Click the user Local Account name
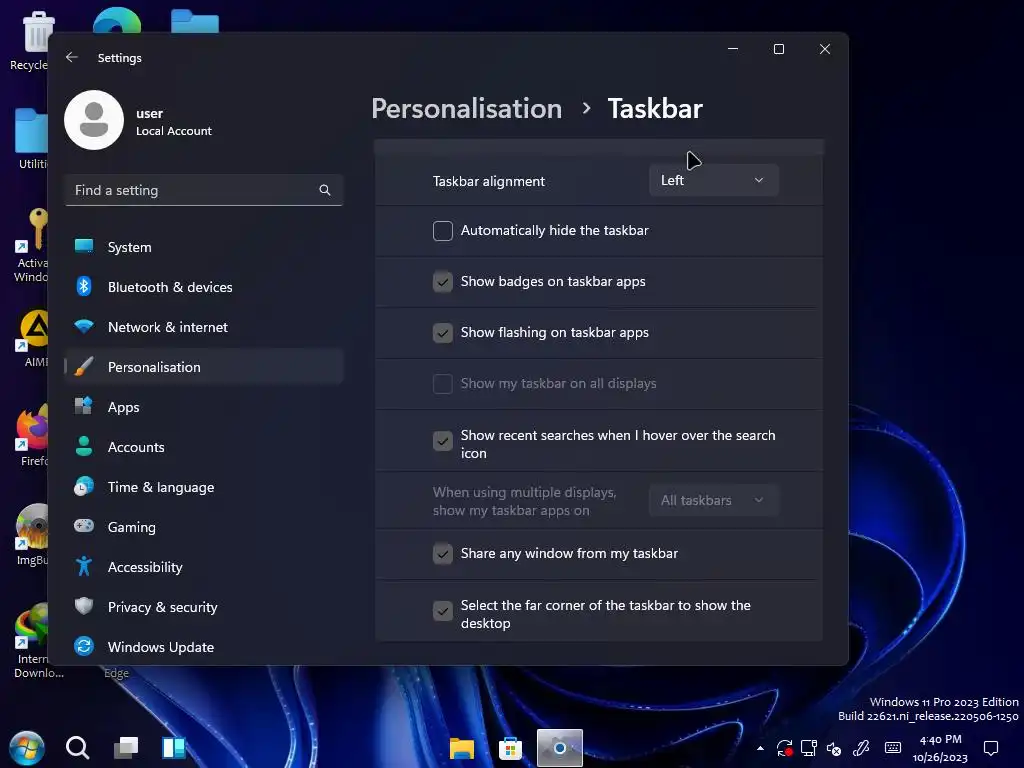Viewport: 1024px width, 768px height. [x=174, y=122]
